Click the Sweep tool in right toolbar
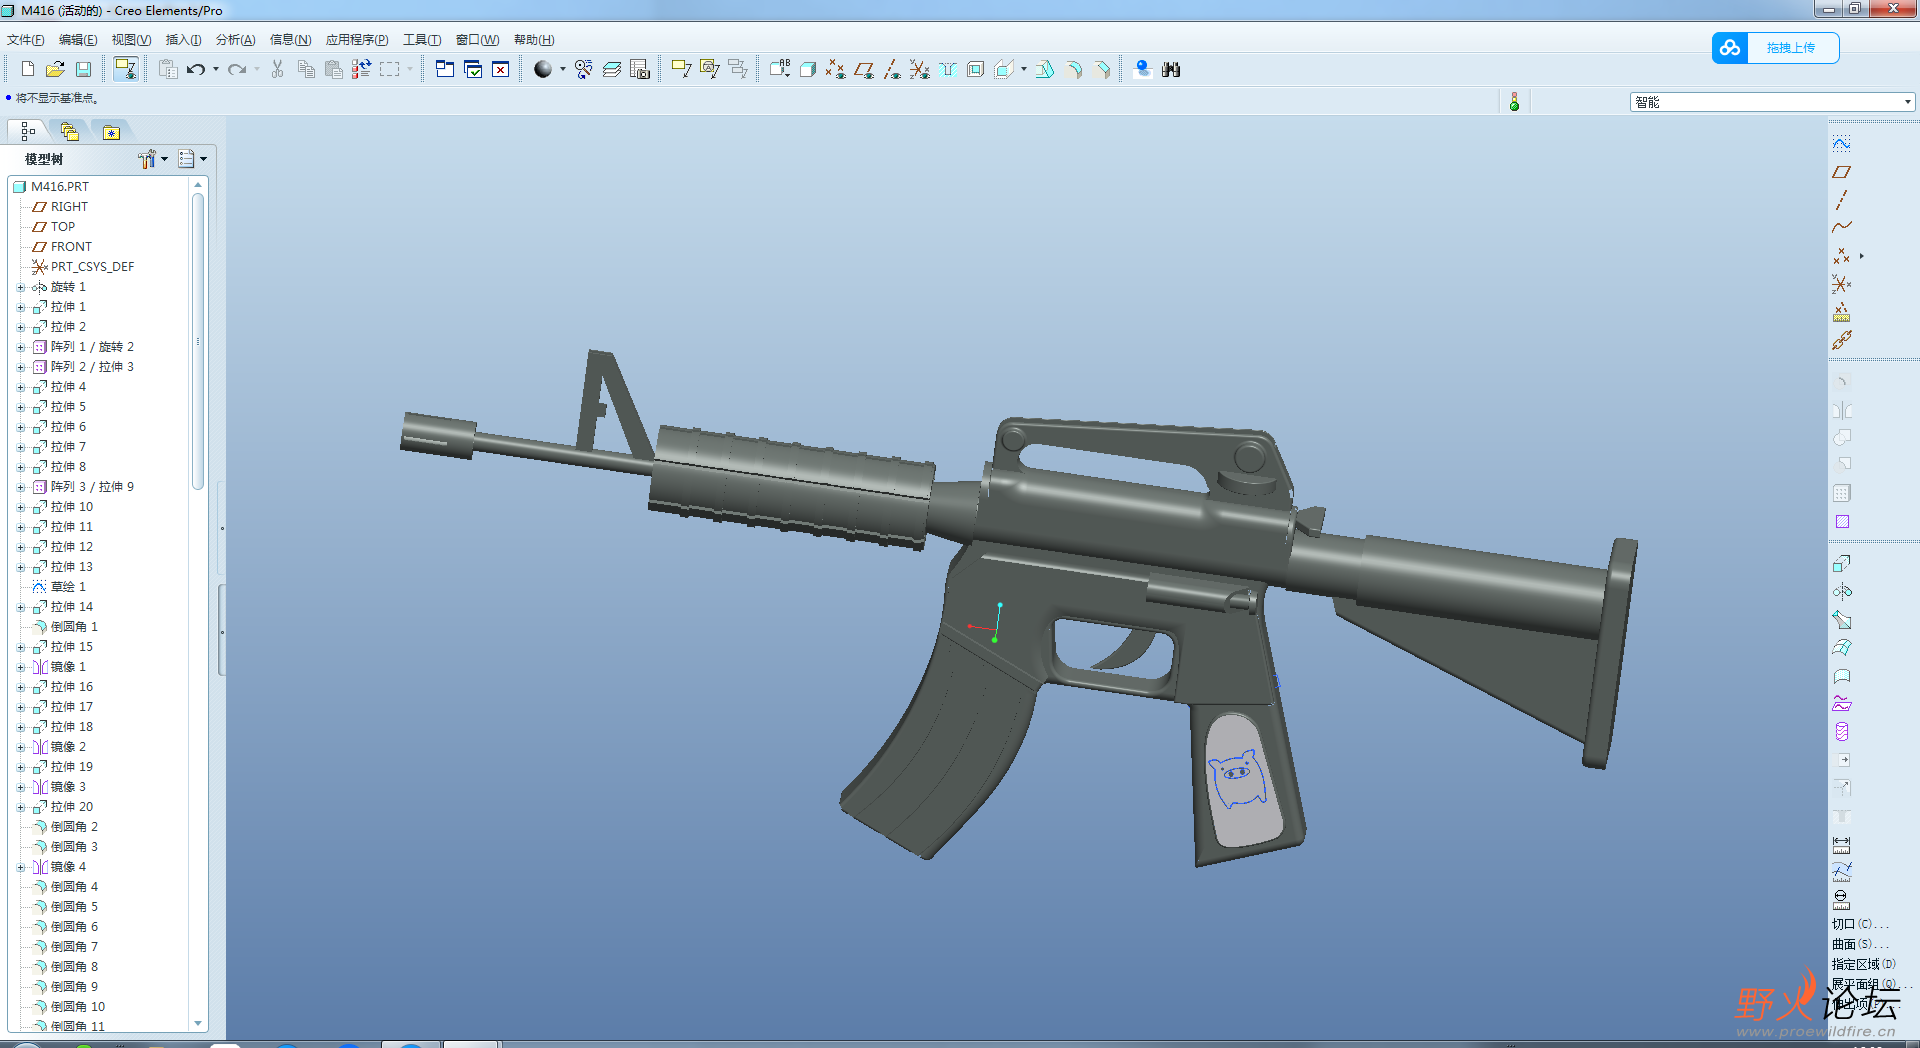Image resolution: width=1920 pixels, height=1048 pixels. pyautogui.click(x=1841, y=620)
